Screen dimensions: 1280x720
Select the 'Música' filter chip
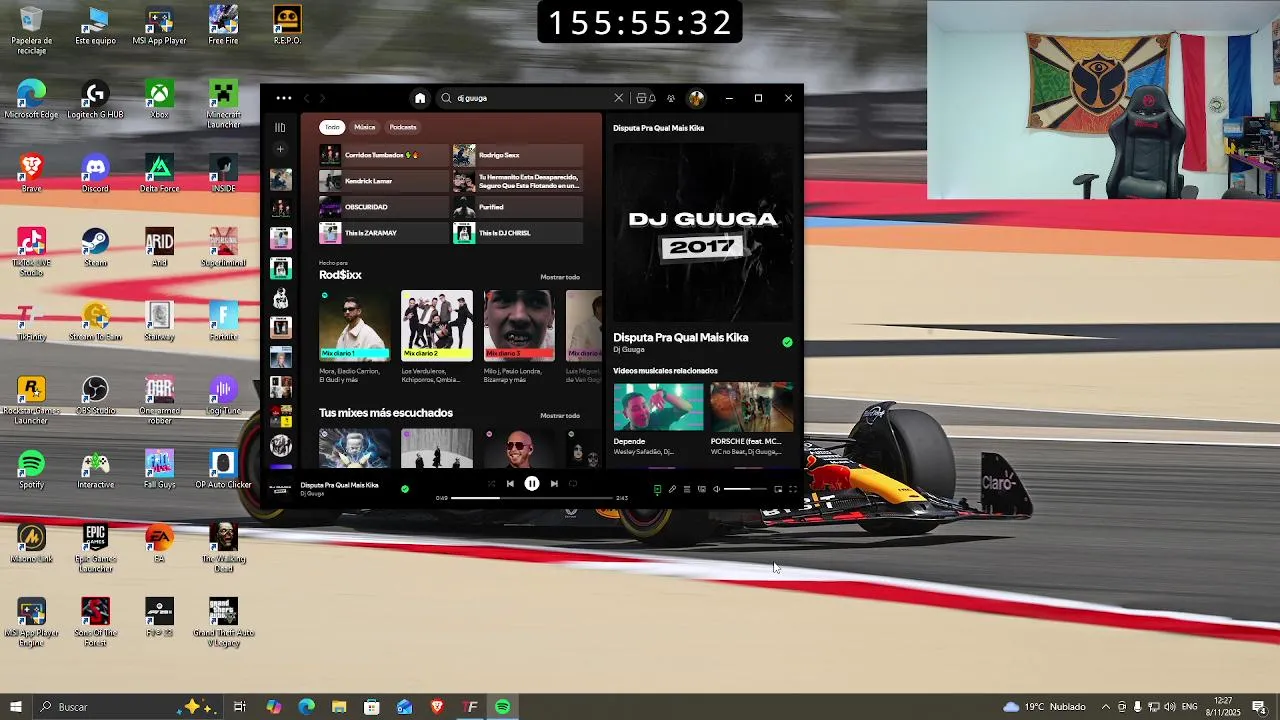tap(364, 127)
